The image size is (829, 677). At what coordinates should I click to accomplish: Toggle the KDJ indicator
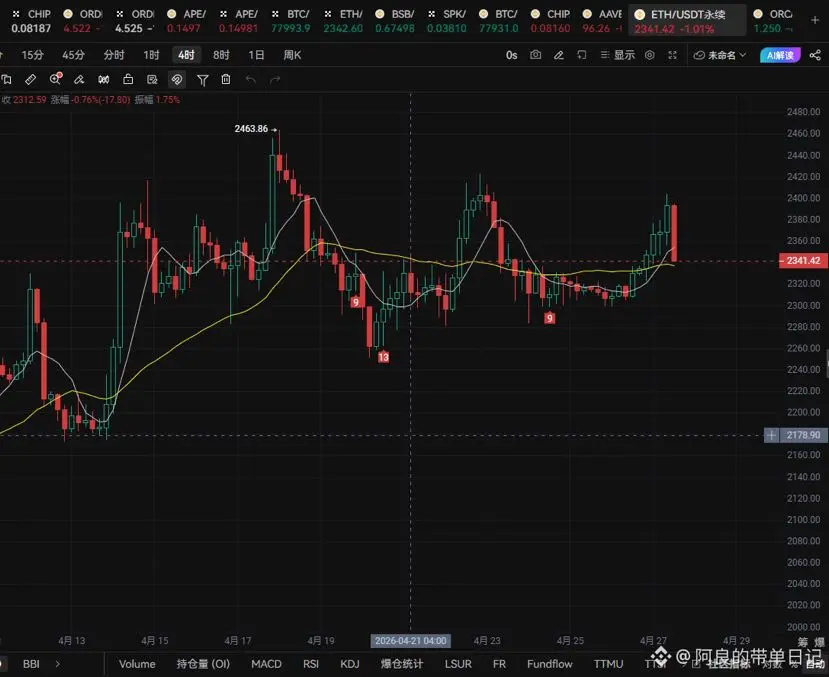tap(349, 664)
